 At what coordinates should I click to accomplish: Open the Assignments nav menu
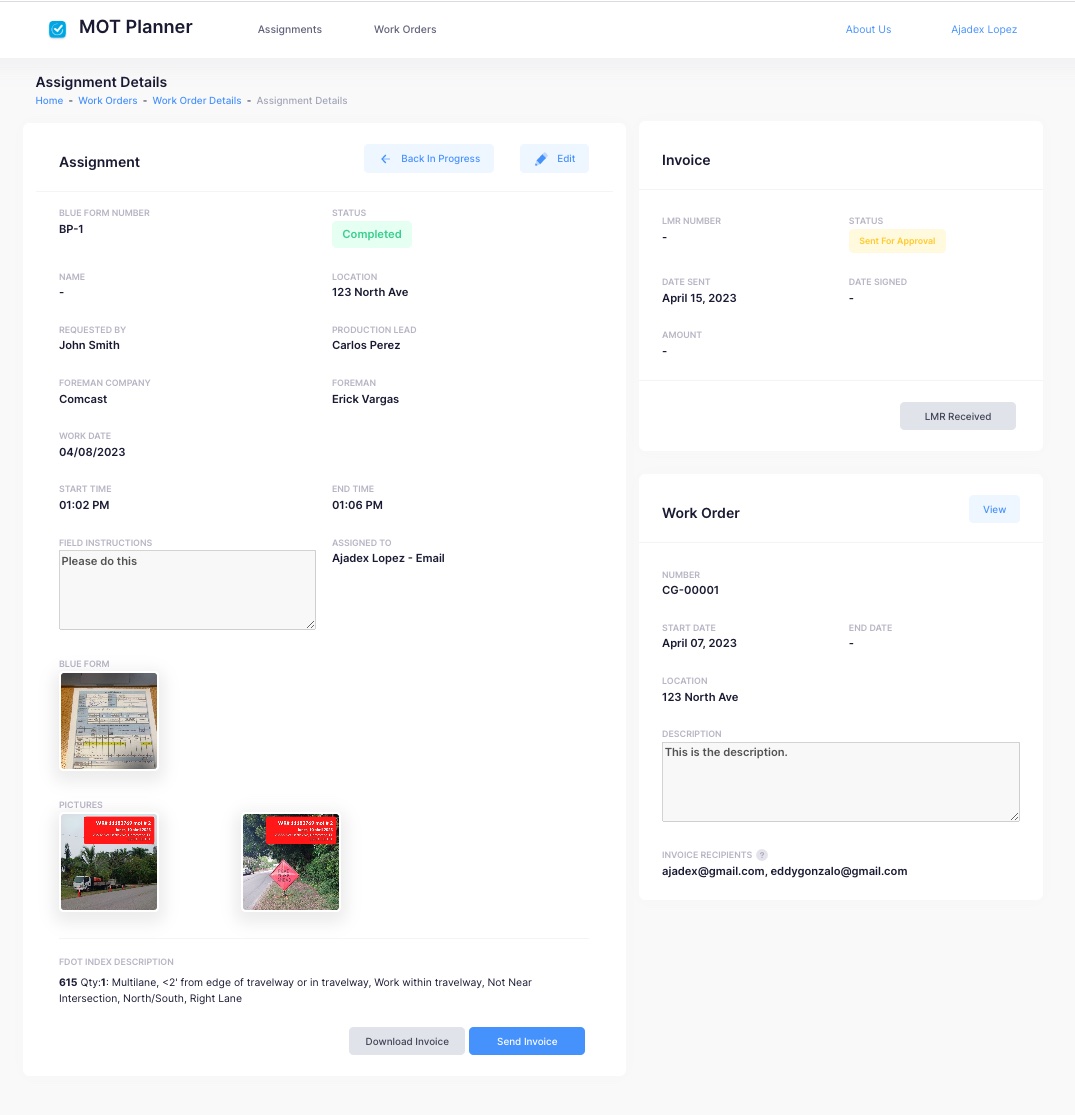click(290, 29)
